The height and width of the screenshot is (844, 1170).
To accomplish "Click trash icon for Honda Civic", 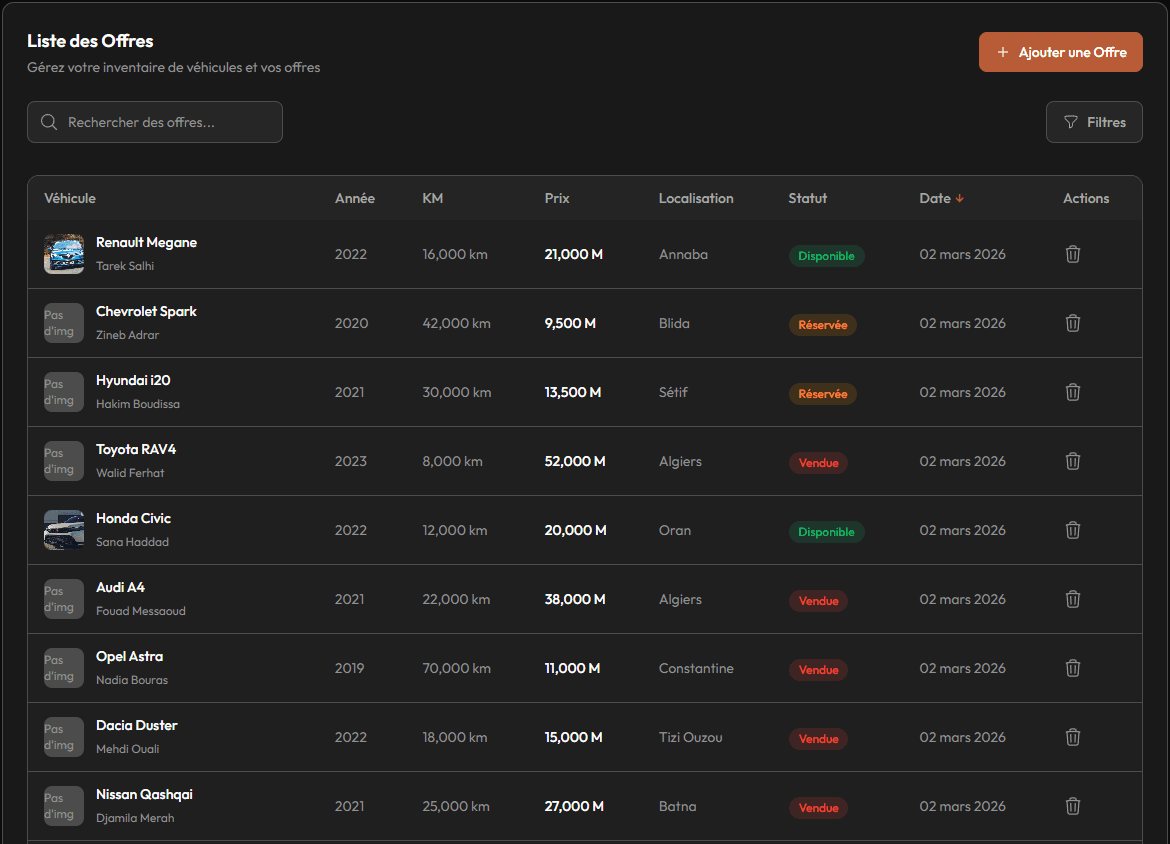I will click(1072, 530).
